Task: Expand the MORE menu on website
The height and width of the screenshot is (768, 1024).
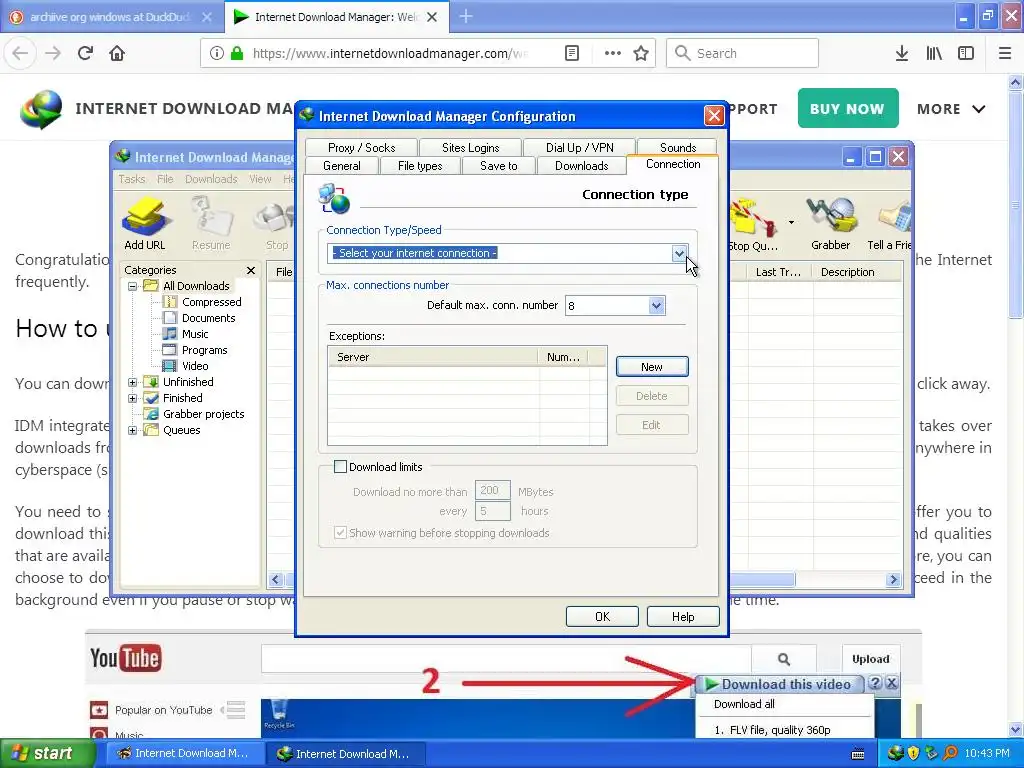Action: pos(951,108)
